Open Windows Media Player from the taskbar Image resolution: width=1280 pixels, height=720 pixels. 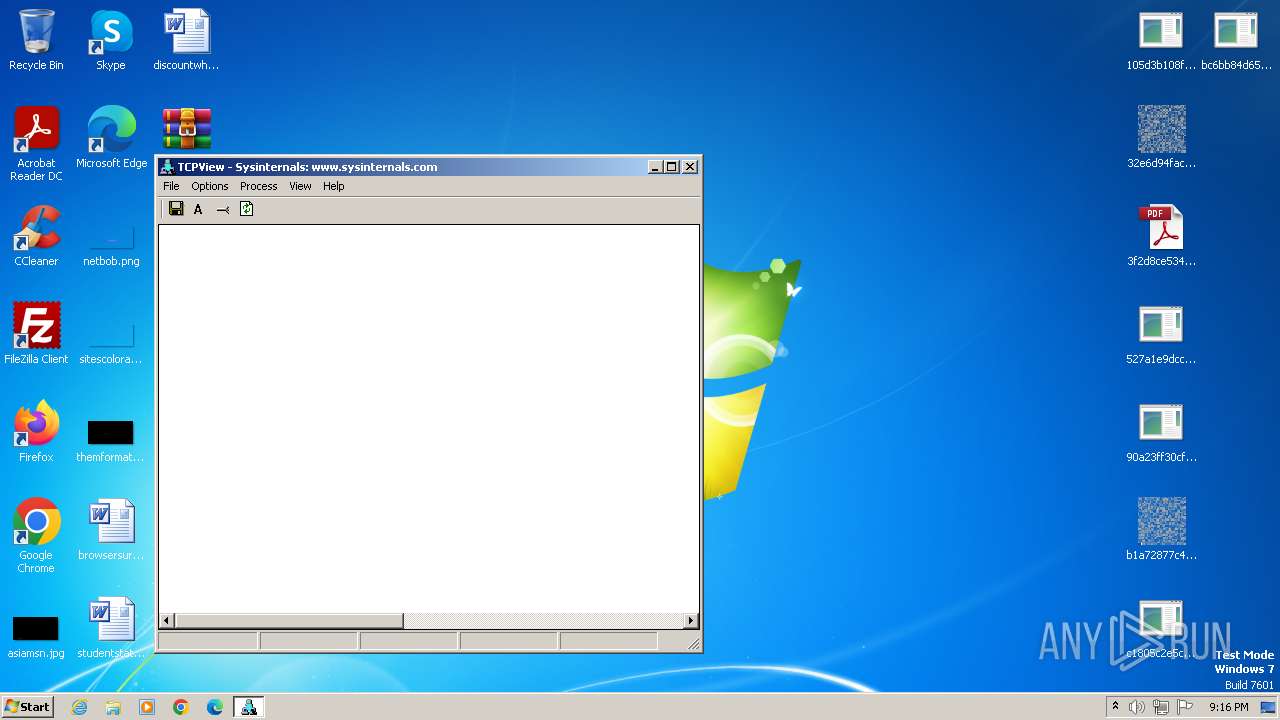147,707
